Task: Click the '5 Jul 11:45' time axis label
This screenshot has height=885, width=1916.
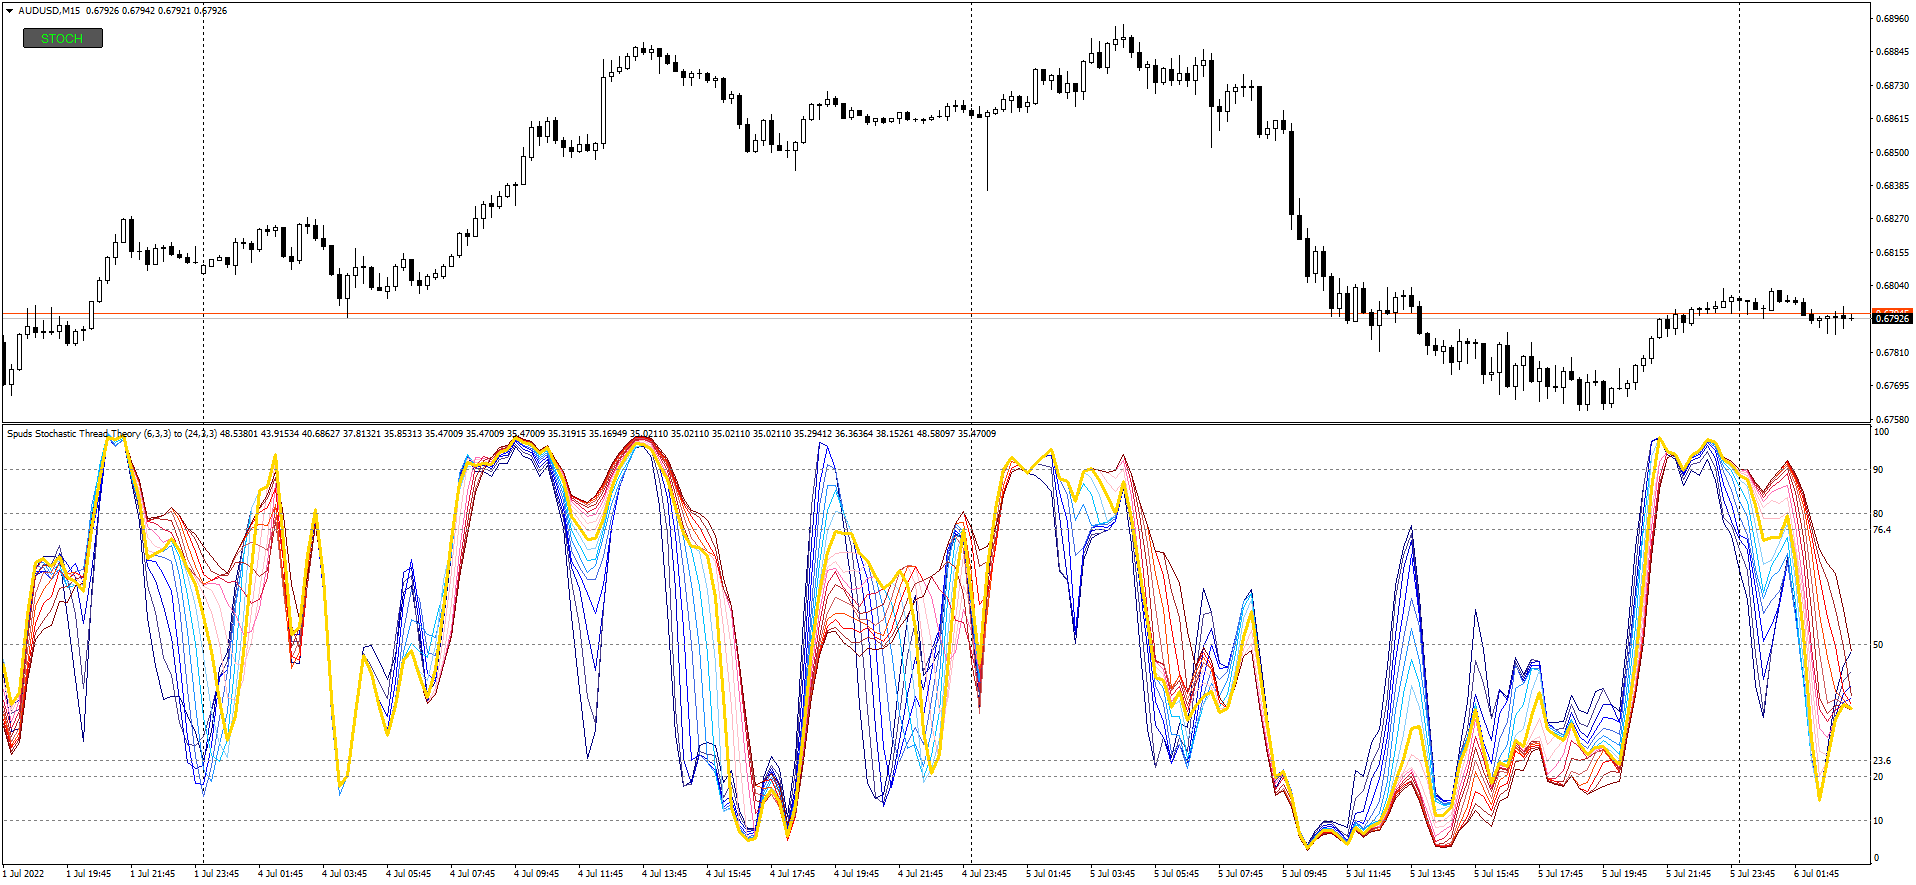Action: (x=1369, y=874)
